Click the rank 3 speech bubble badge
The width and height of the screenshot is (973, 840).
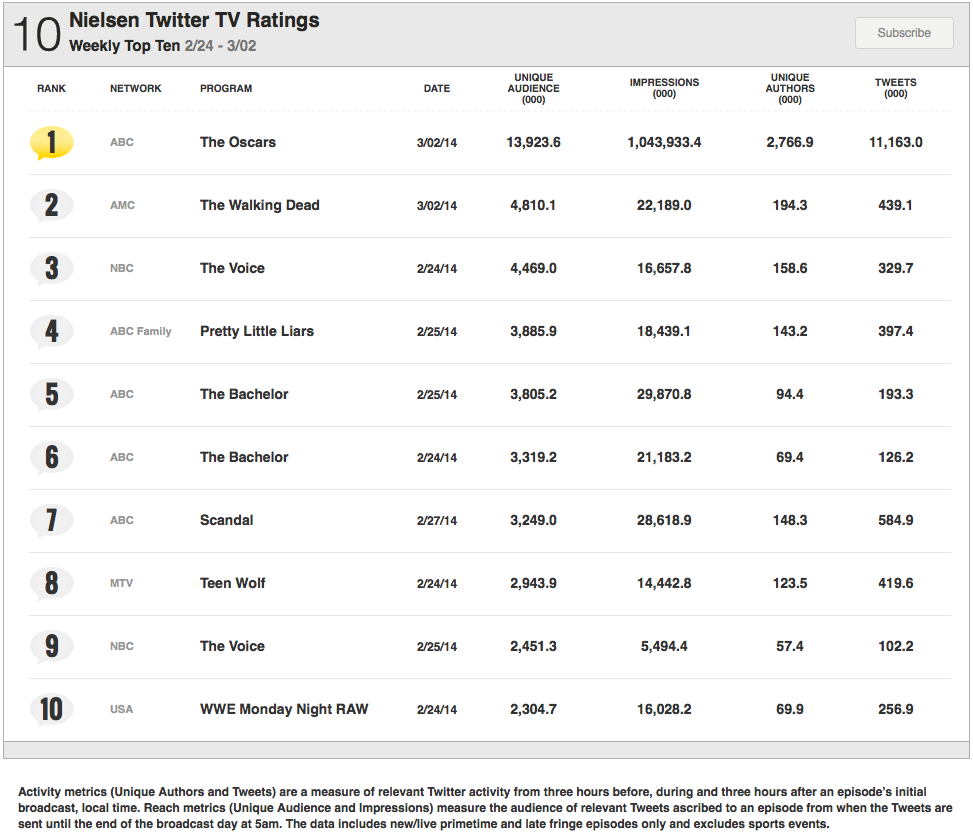click(x=52, y=269)
